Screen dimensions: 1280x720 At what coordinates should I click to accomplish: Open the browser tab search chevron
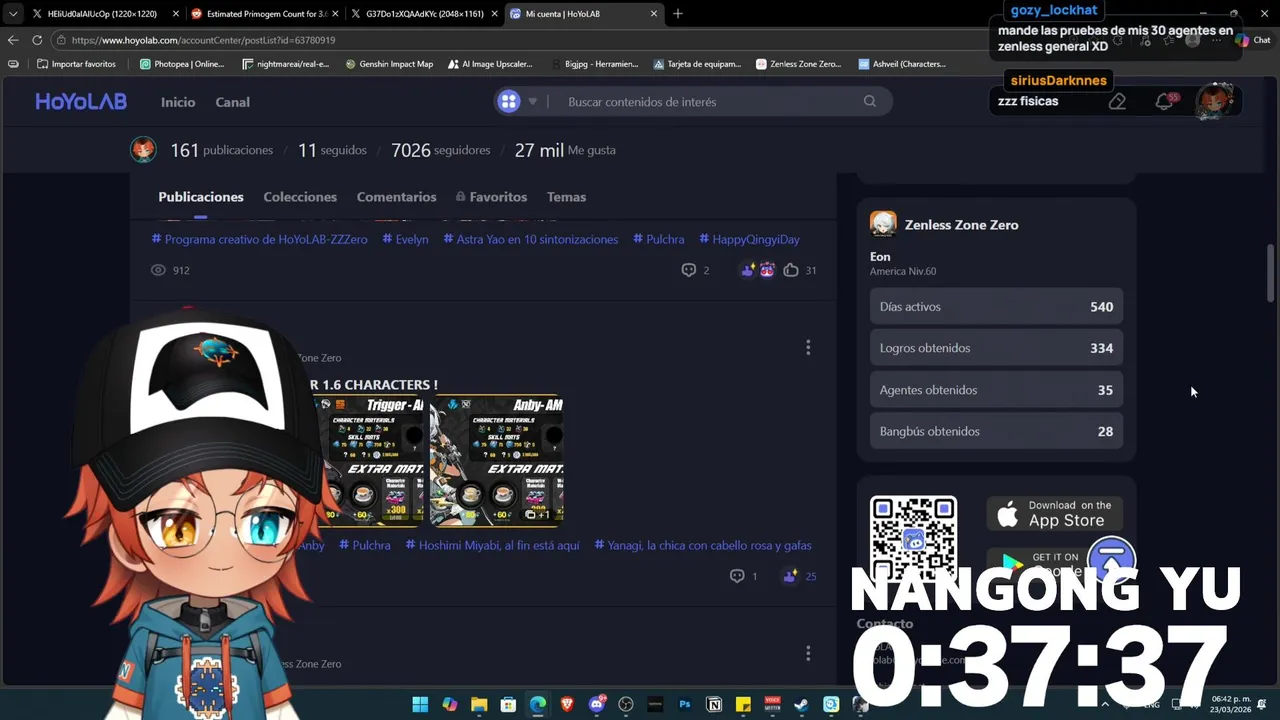[12, 14]
